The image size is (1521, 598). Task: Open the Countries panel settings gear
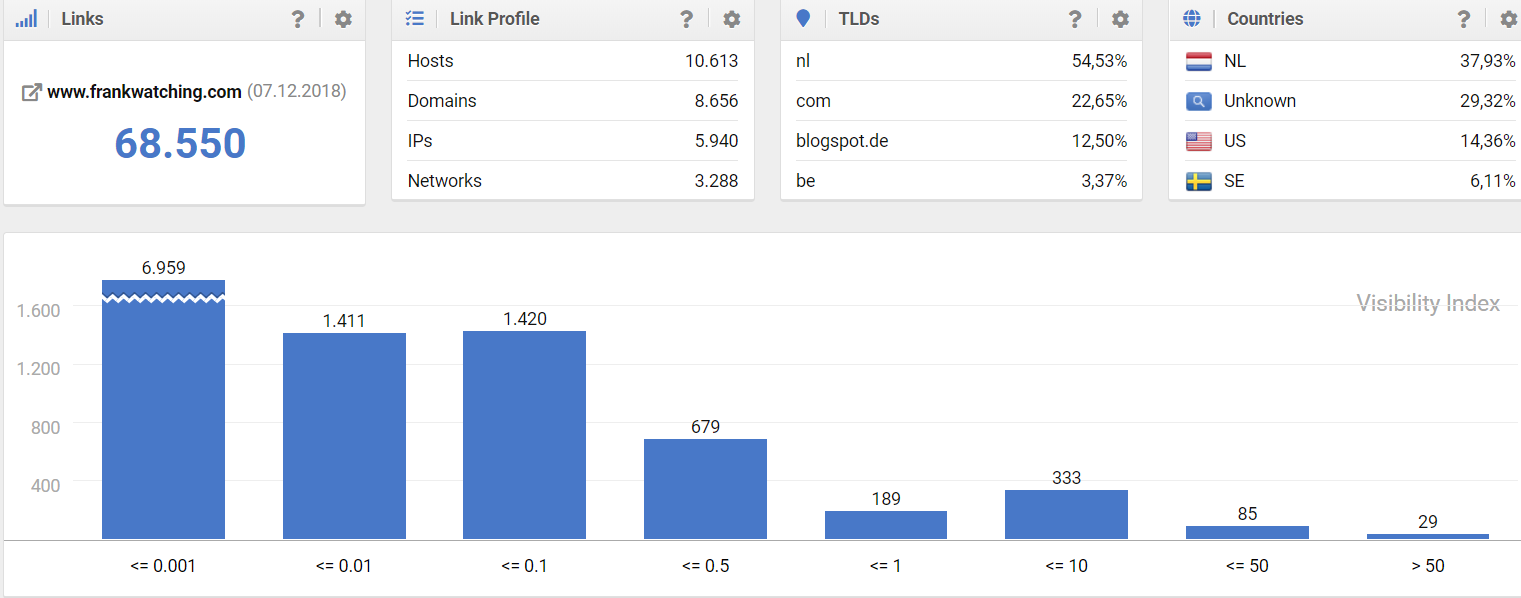pyautogui.click(x=1509, y=19)
